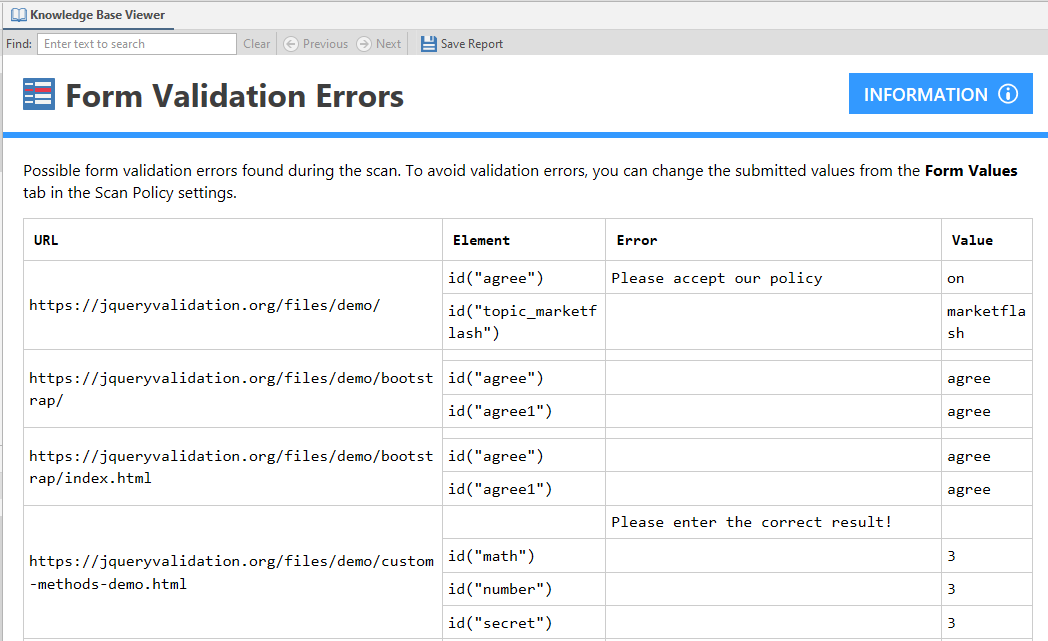1048x641 pixels.
Task: Select the Next navigation arrow icon
Action: (362, 43)
